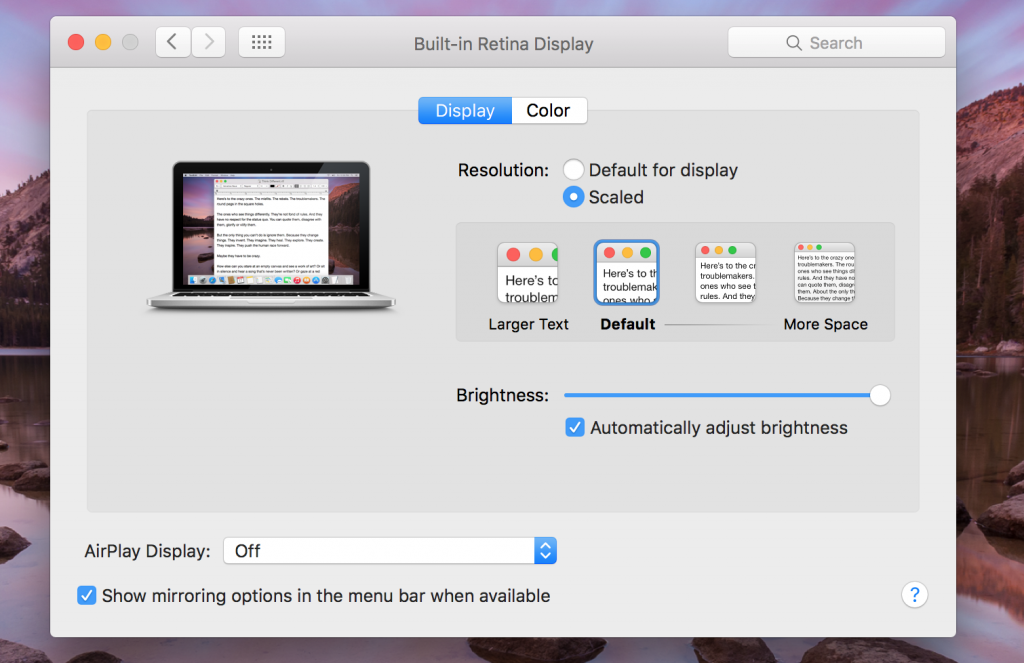
Task: Switch to the Color tab
Action: [549, 110]
